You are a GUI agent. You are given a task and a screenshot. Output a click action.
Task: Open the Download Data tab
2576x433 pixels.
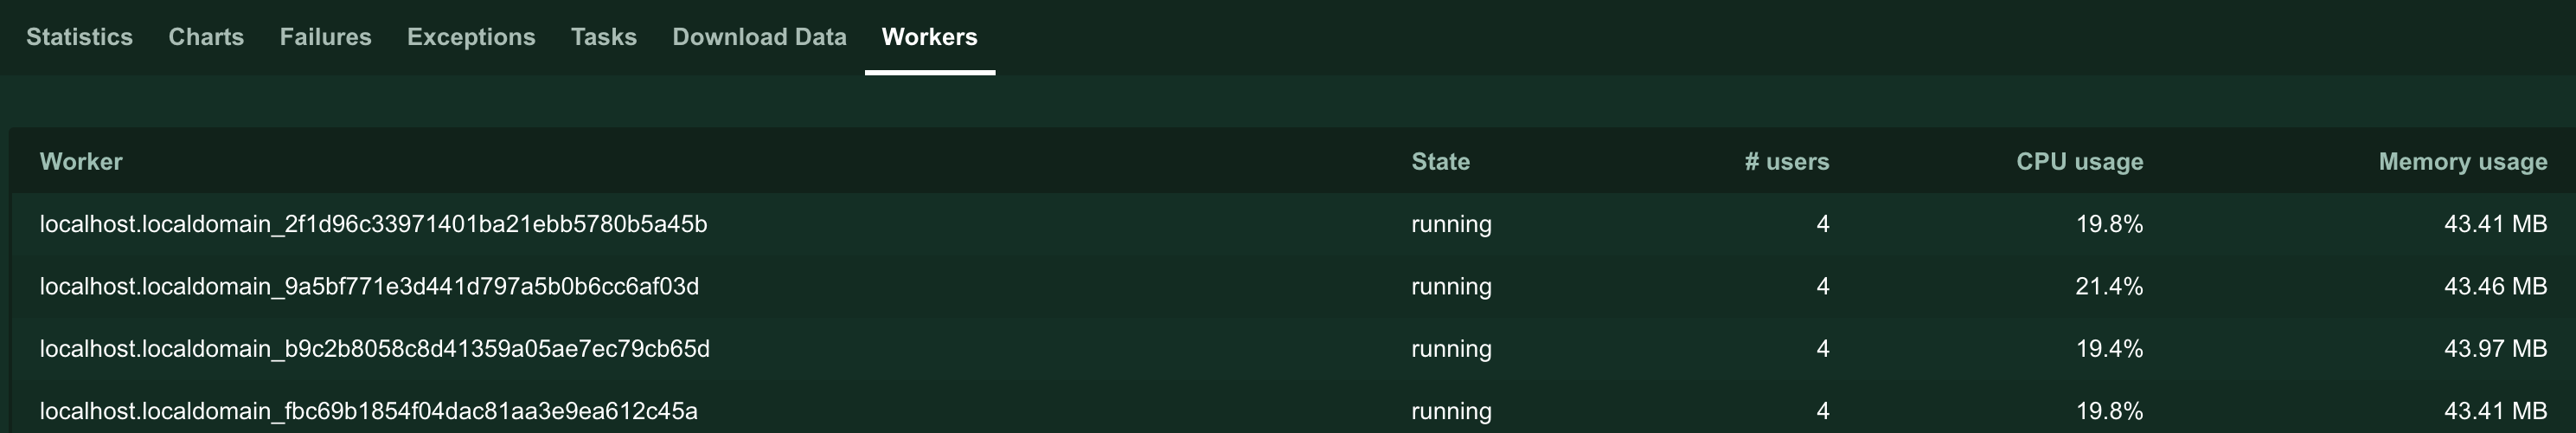pos(759,37)
